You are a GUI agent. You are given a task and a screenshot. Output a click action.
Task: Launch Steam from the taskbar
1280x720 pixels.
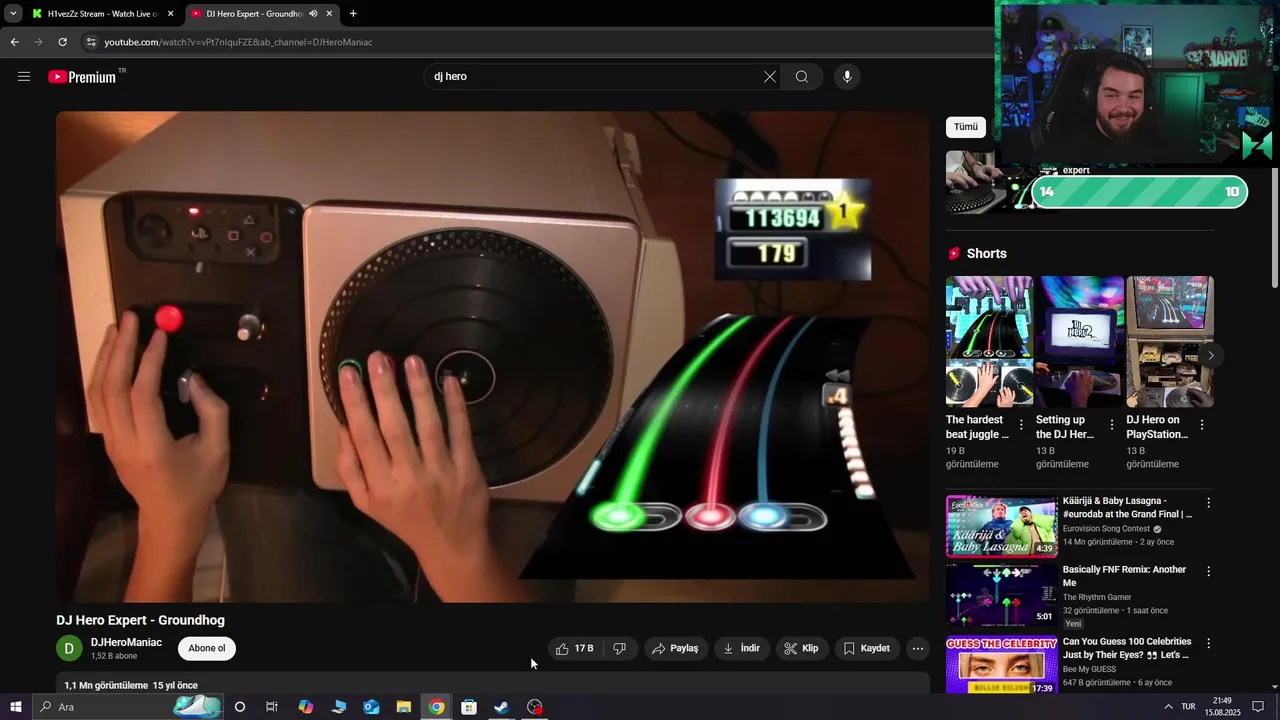click(501, 707)
